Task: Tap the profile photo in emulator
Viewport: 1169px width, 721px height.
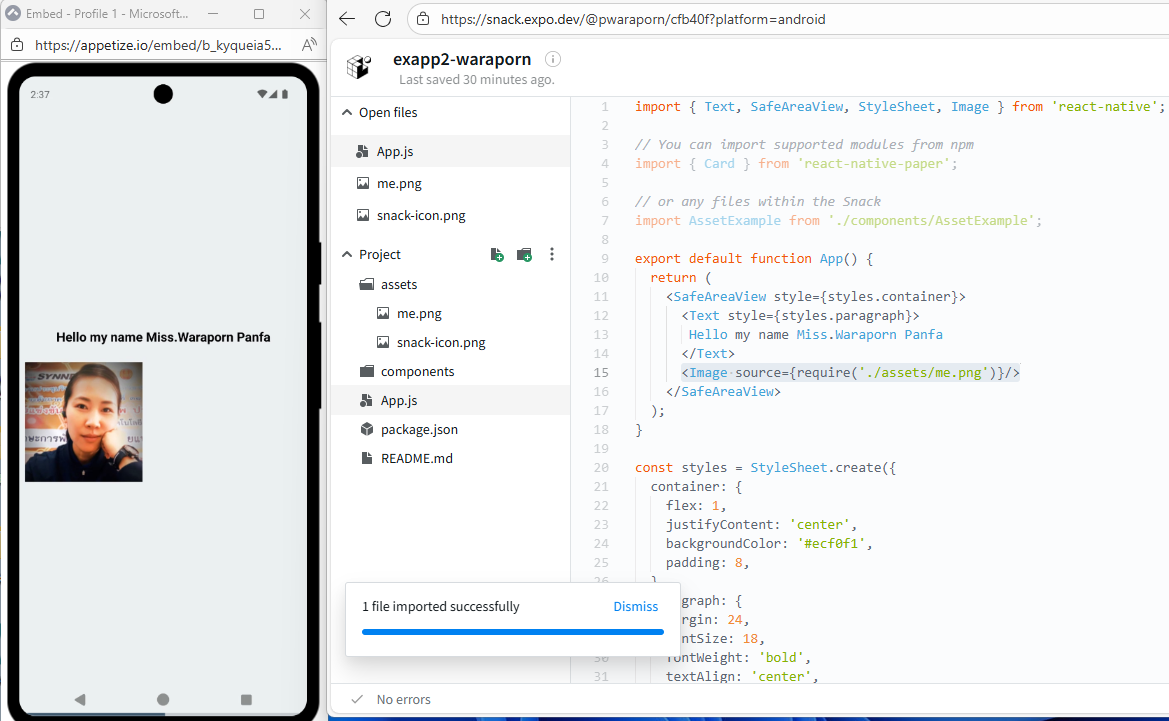Action: click(84, 422)
